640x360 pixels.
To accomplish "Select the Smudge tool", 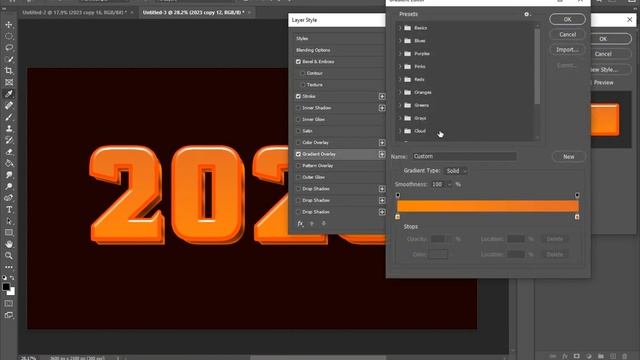I will (9, 175).
